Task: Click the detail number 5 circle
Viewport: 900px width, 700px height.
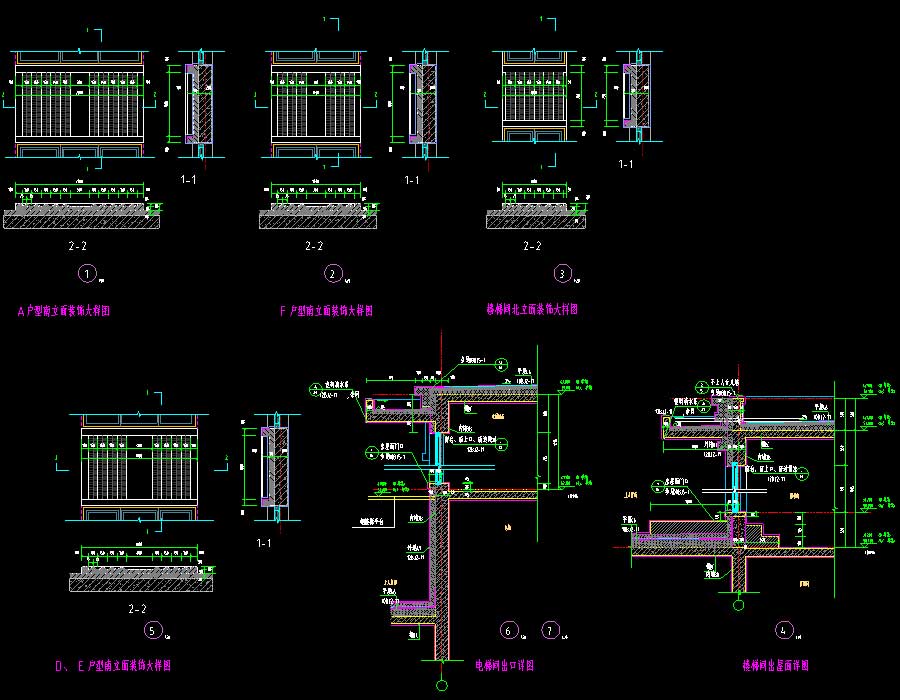Action: point(152,631)
